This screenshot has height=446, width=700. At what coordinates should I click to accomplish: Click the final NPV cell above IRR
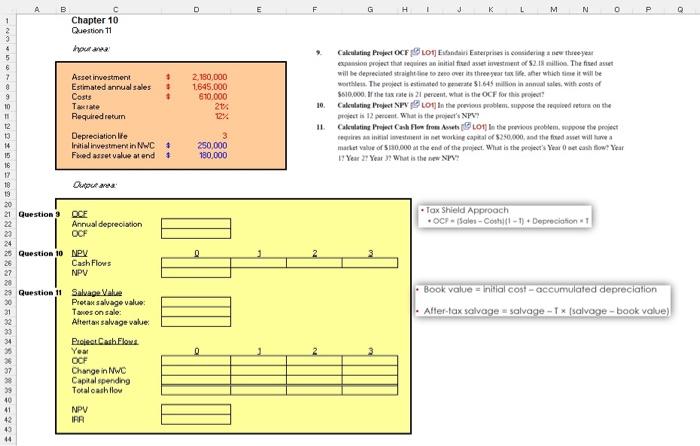click(196, 409)
